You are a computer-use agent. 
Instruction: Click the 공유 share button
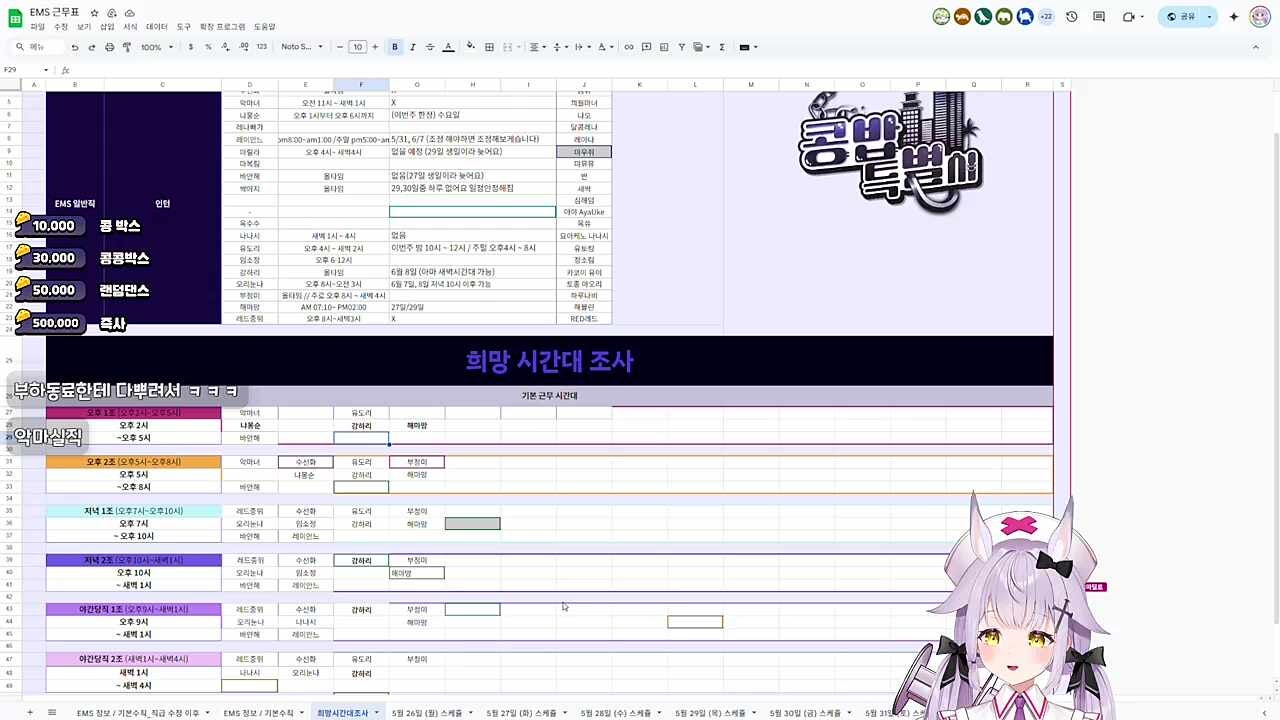(x=1180, y=17)
